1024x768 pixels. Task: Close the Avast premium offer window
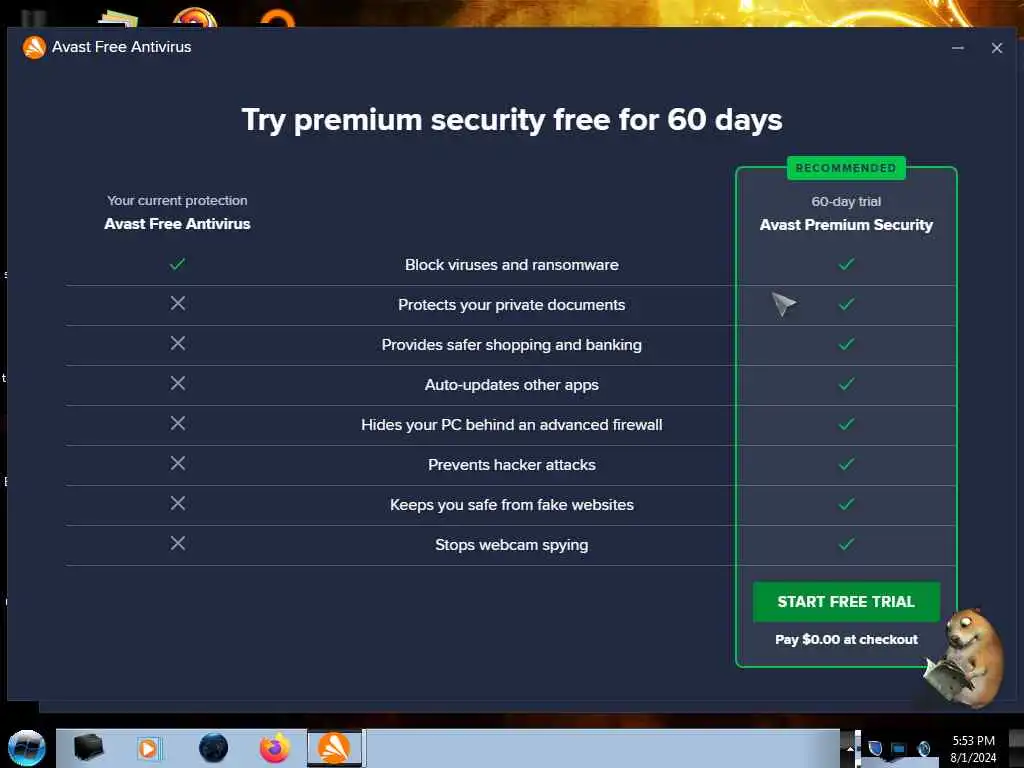(996, 48)
